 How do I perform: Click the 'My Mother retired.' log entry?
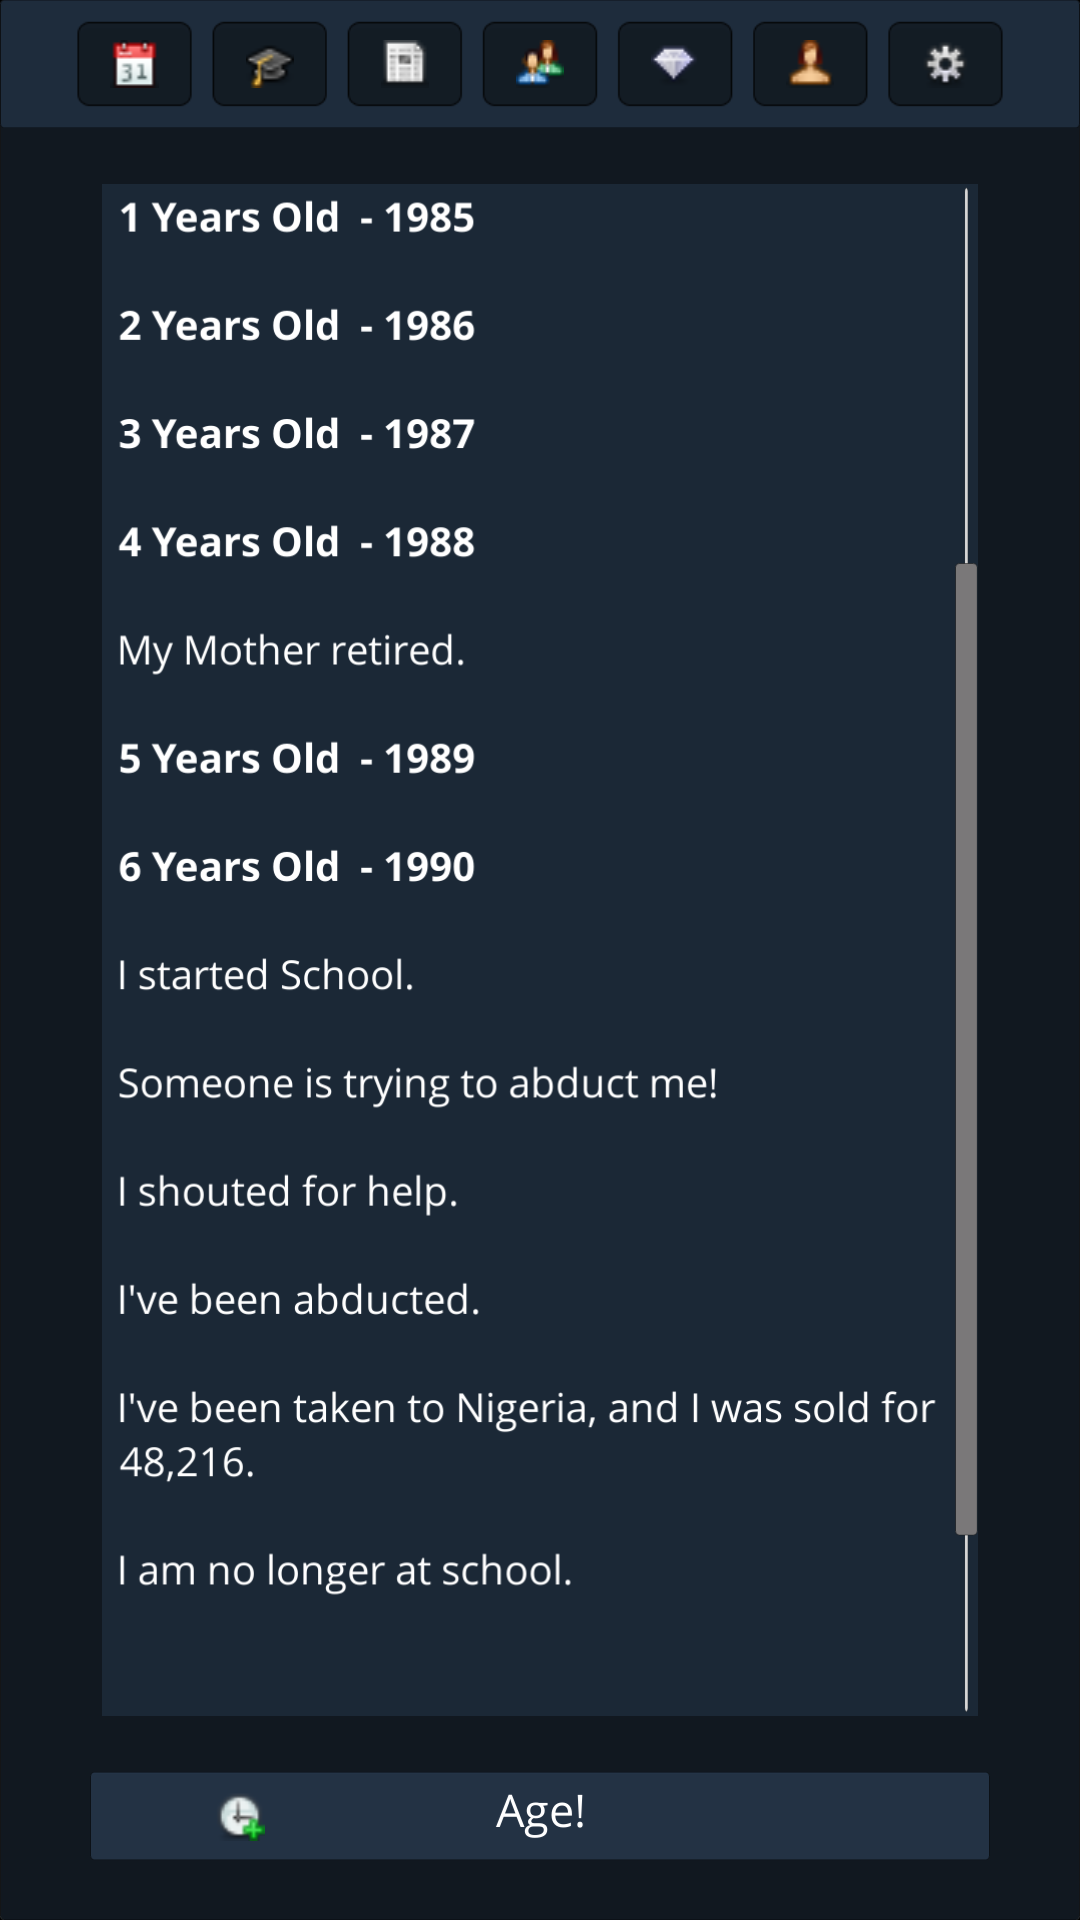pos(291,651)
